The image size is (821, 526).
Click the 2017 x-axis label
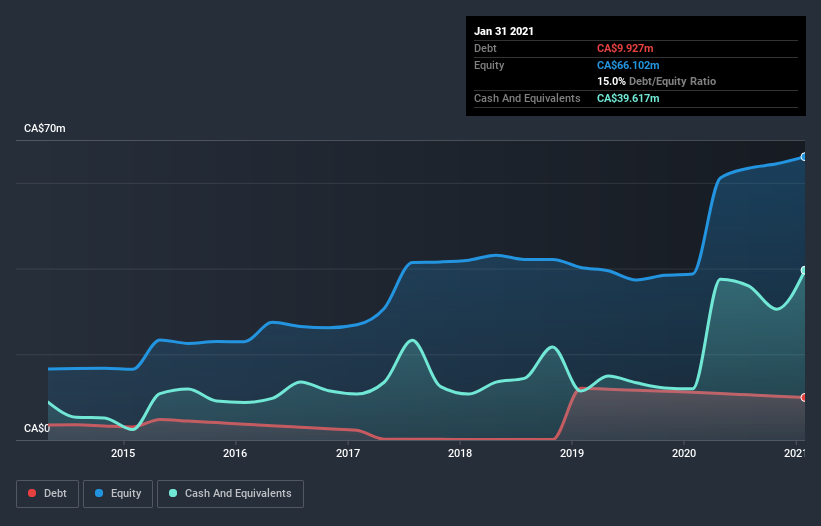tap(348, 453)
